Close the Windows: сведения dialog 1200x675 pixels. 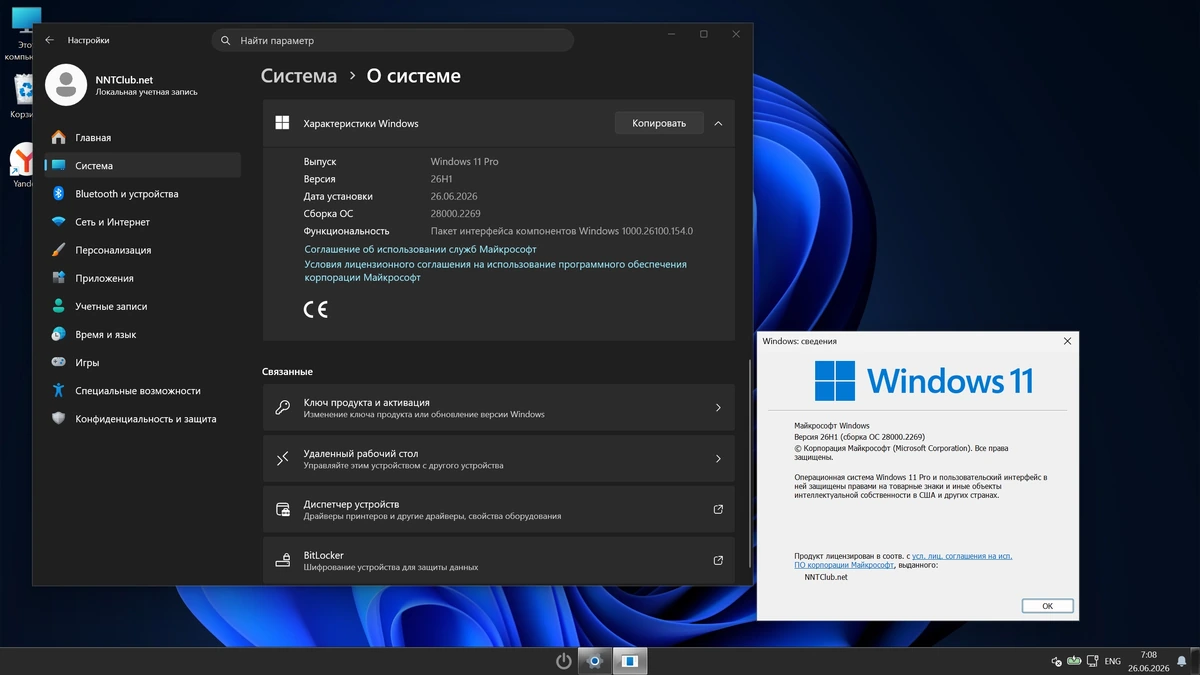pos(1067,341)
